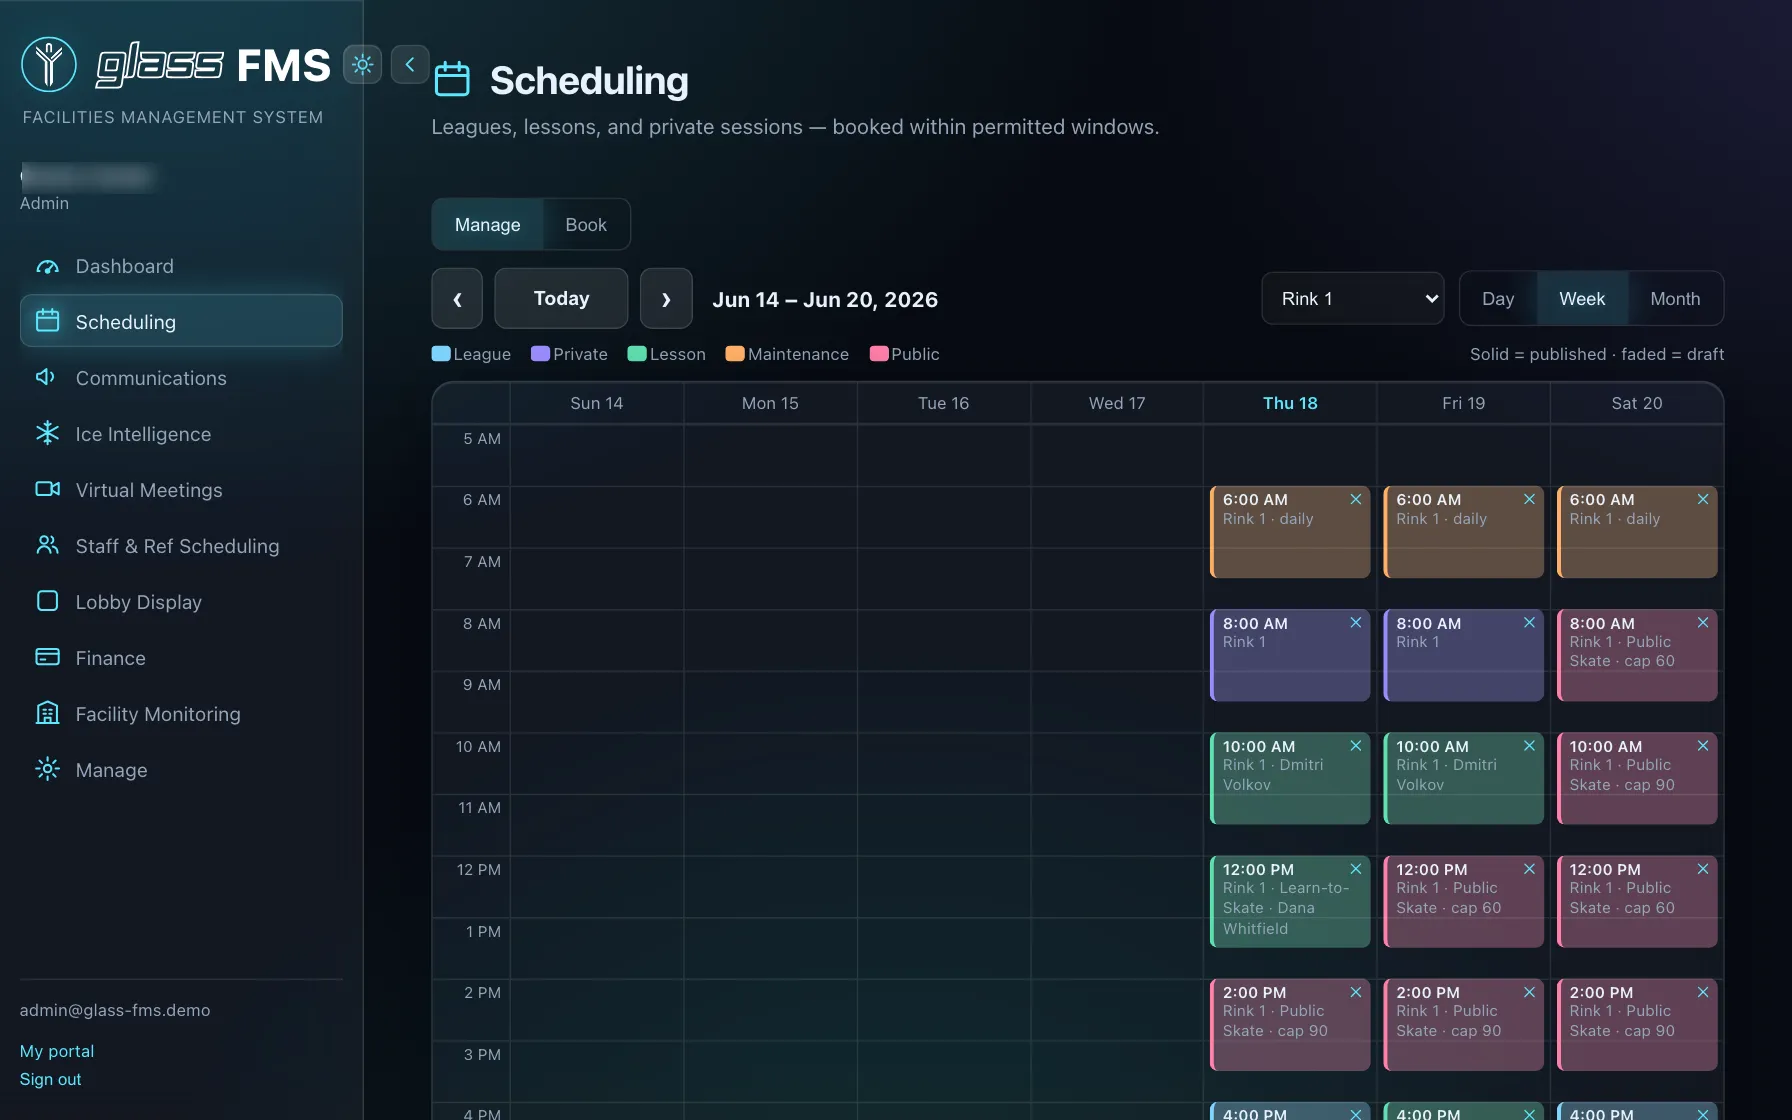Remove Thu 2:00 PM Public Skate event
This screenshot has height=1120, width=1792.
click(1356, 992)
